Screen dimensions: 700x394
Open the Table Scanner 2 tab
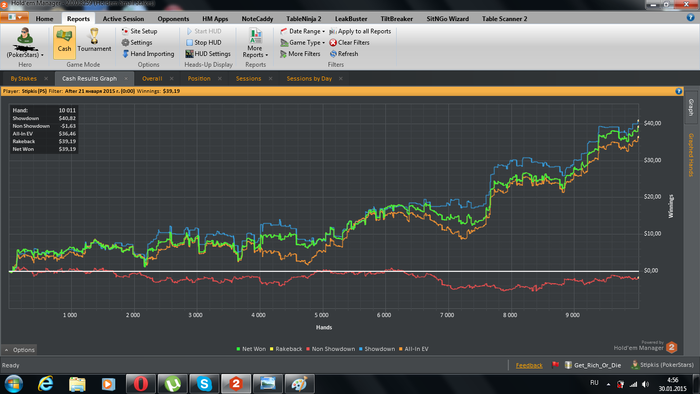tap(504, 19)
